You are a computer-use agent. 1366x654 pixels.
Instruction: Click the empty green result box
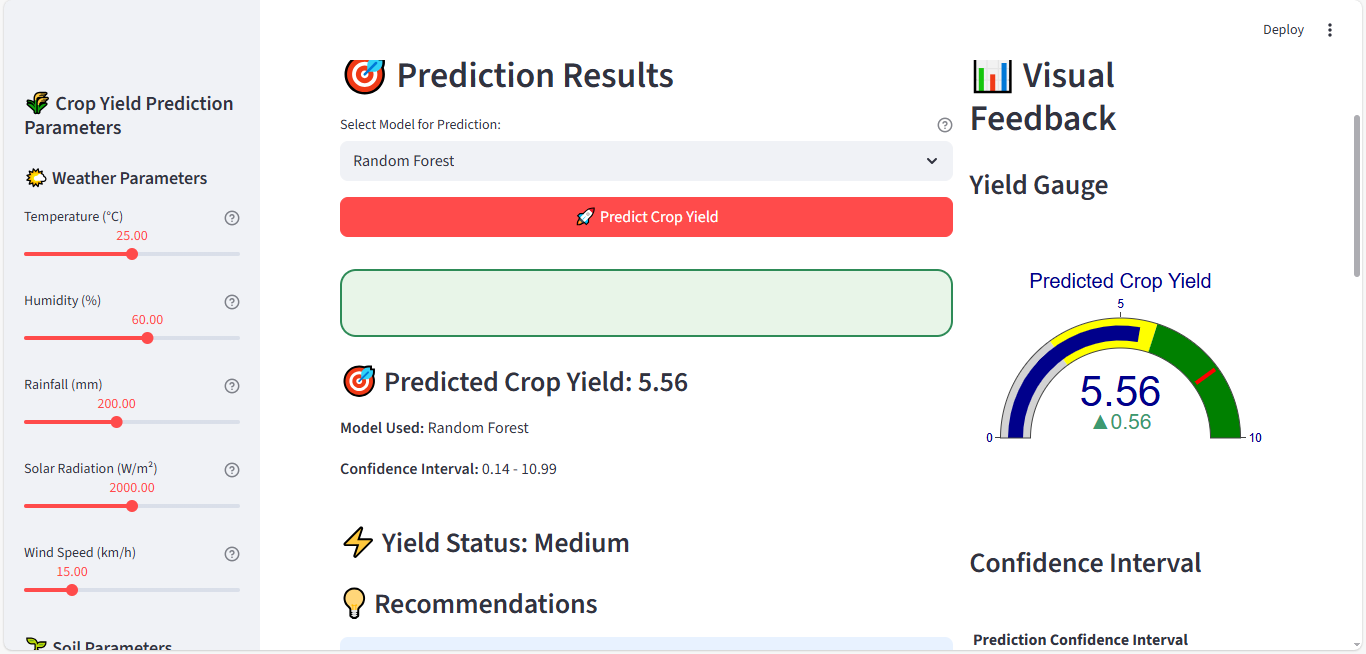pyautogui.click(x=645, y=303)
